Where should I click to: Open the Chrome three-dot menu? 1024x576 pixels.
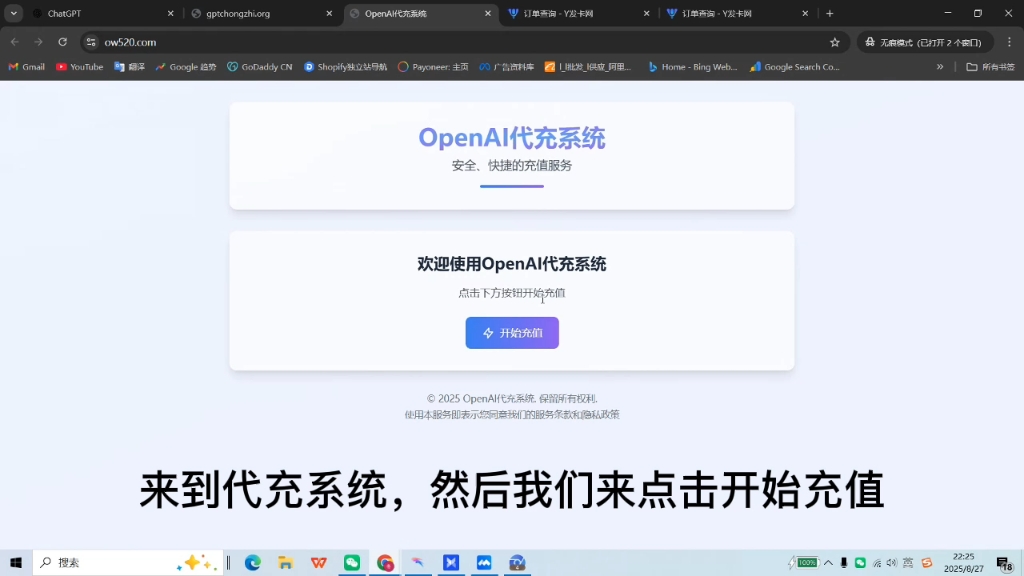1010,42
